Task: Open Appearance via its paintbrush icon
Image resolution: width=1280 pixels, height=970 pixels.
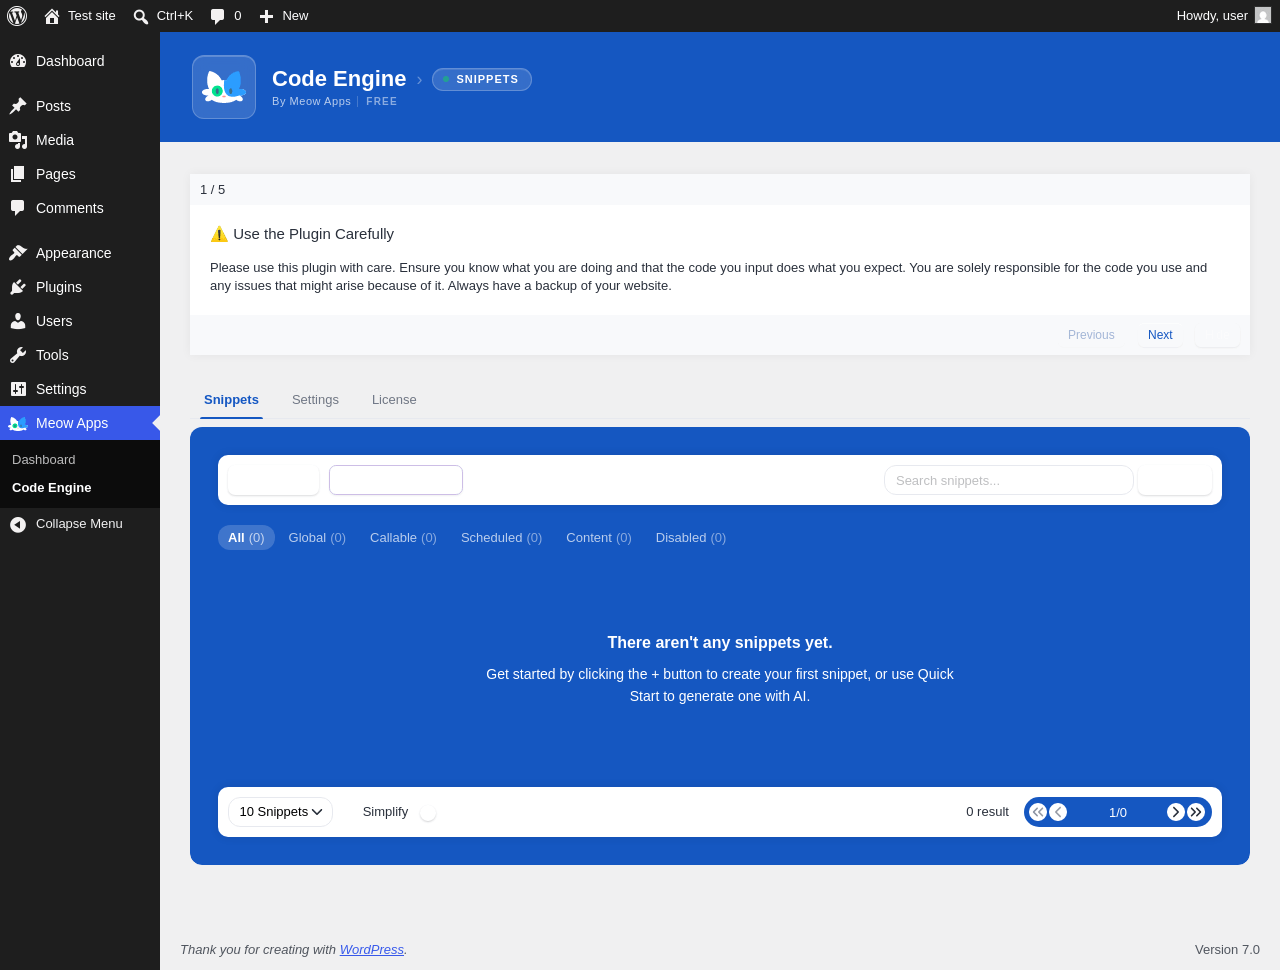Action: [x=18, y=253]
